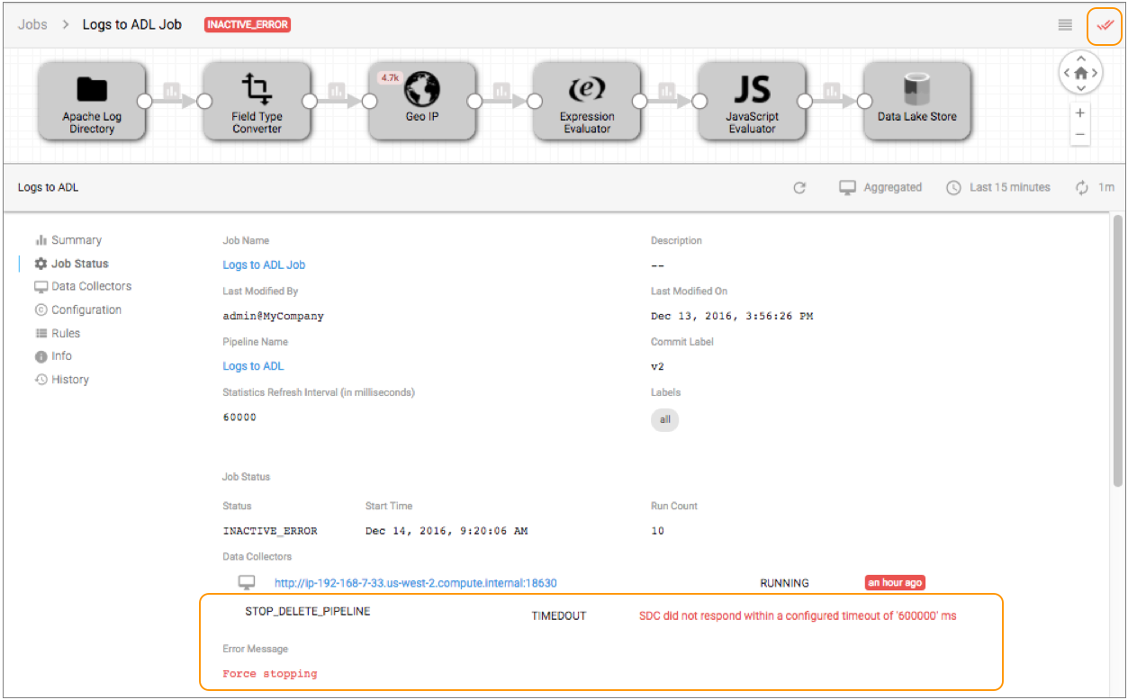
Task: Select the Expression Evaluator stage
Action: tap(587, 101)
